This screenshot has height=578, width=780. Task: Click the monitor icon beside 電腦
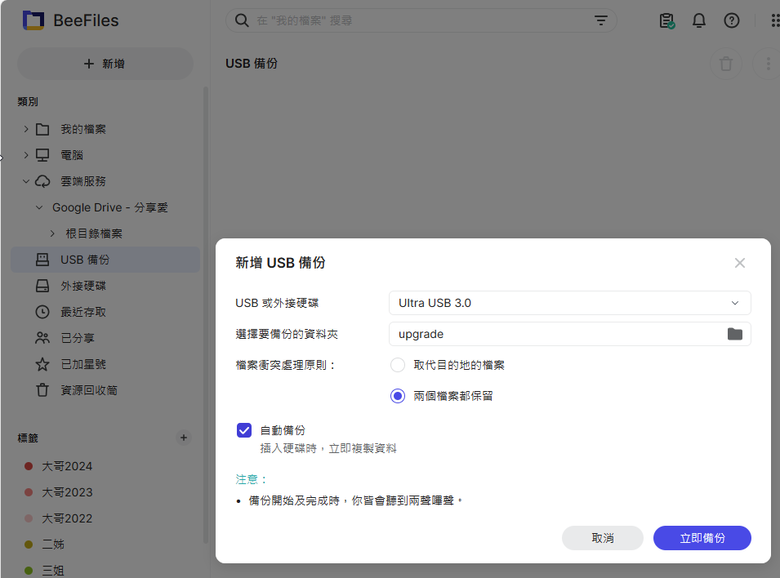click(43, 155)
